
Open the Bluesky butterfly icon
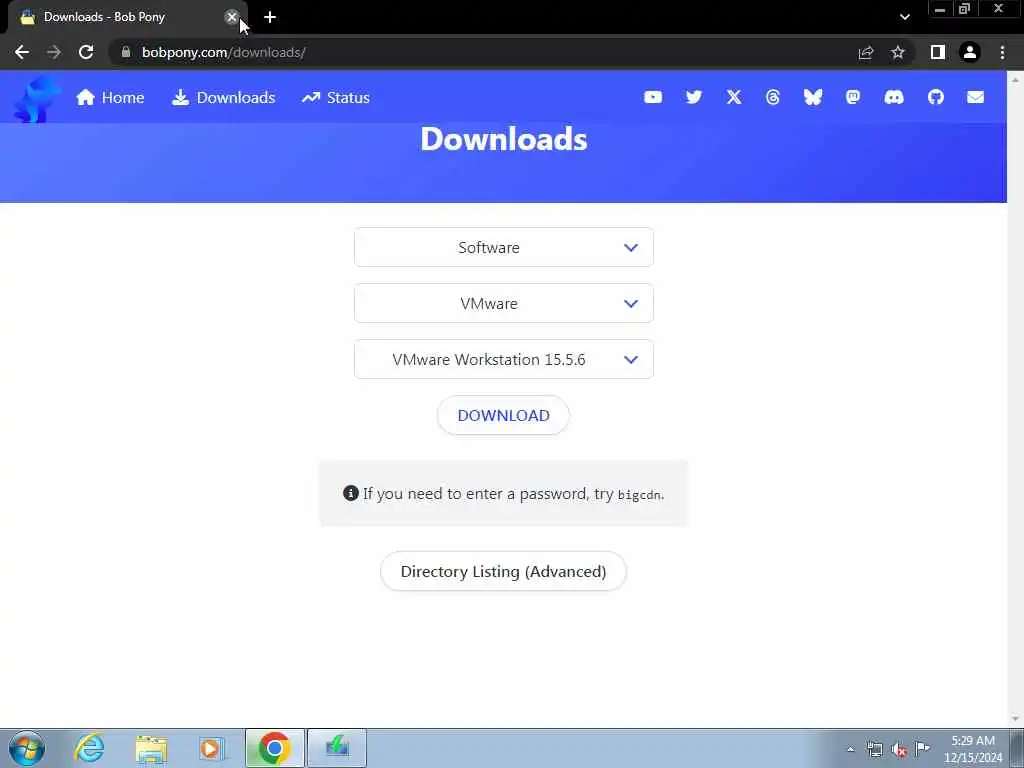[x=812, y=97]
